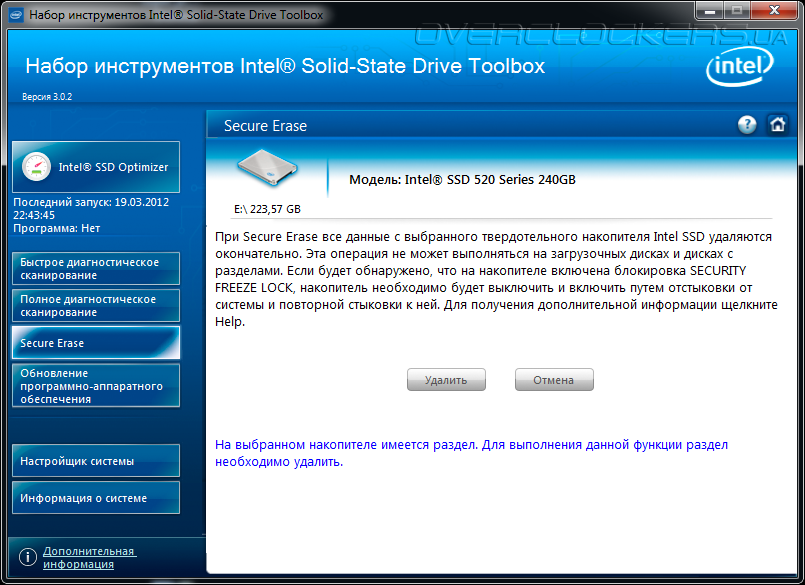Open Дополнительная информация link
Image resolution: width=805 pixels, height=585 pixels.
click(x=89, y=557)
